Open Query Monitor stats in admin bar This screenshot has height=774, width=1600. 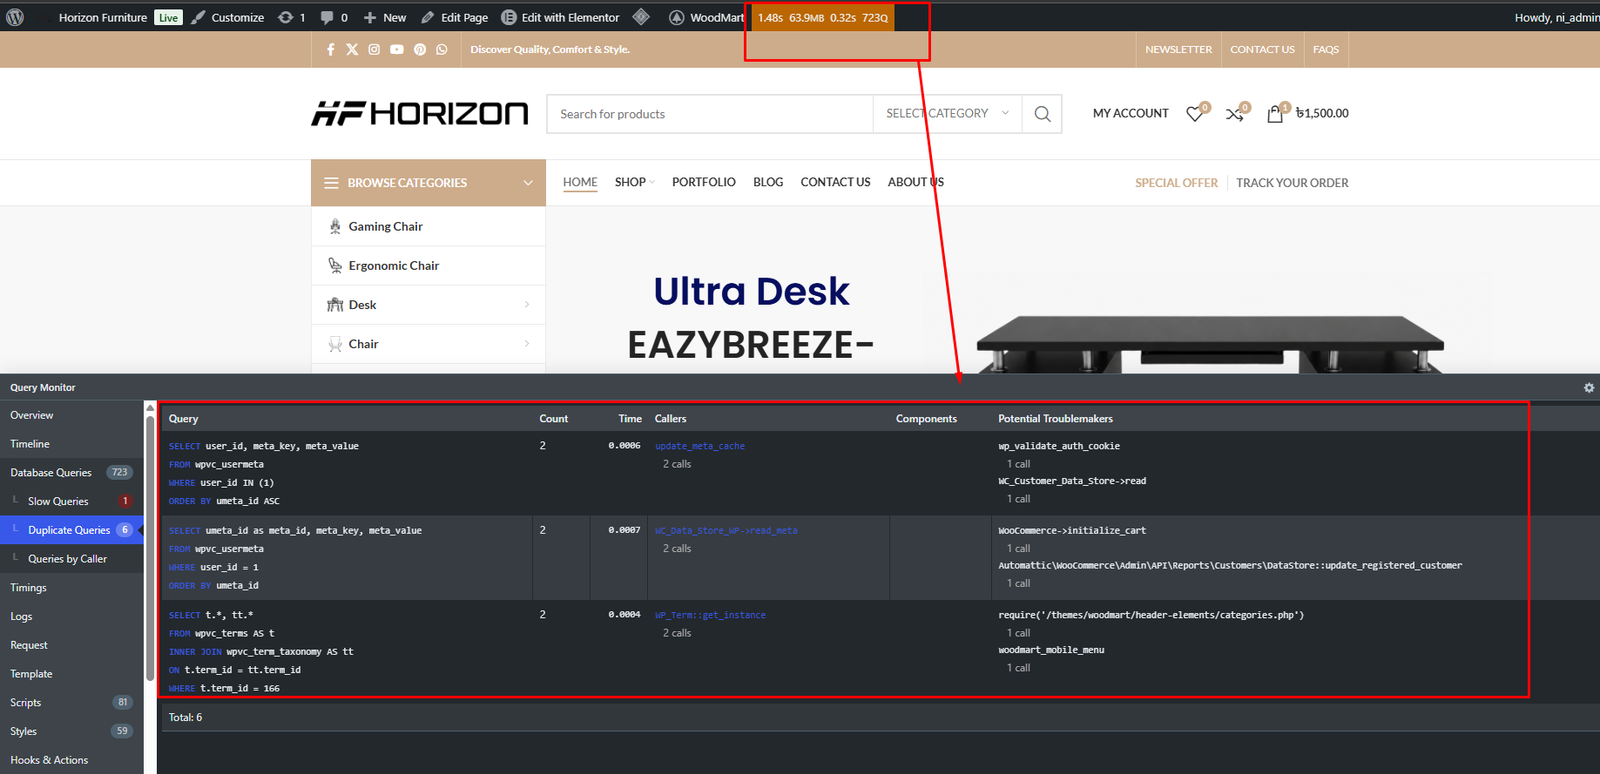[823, 17]
